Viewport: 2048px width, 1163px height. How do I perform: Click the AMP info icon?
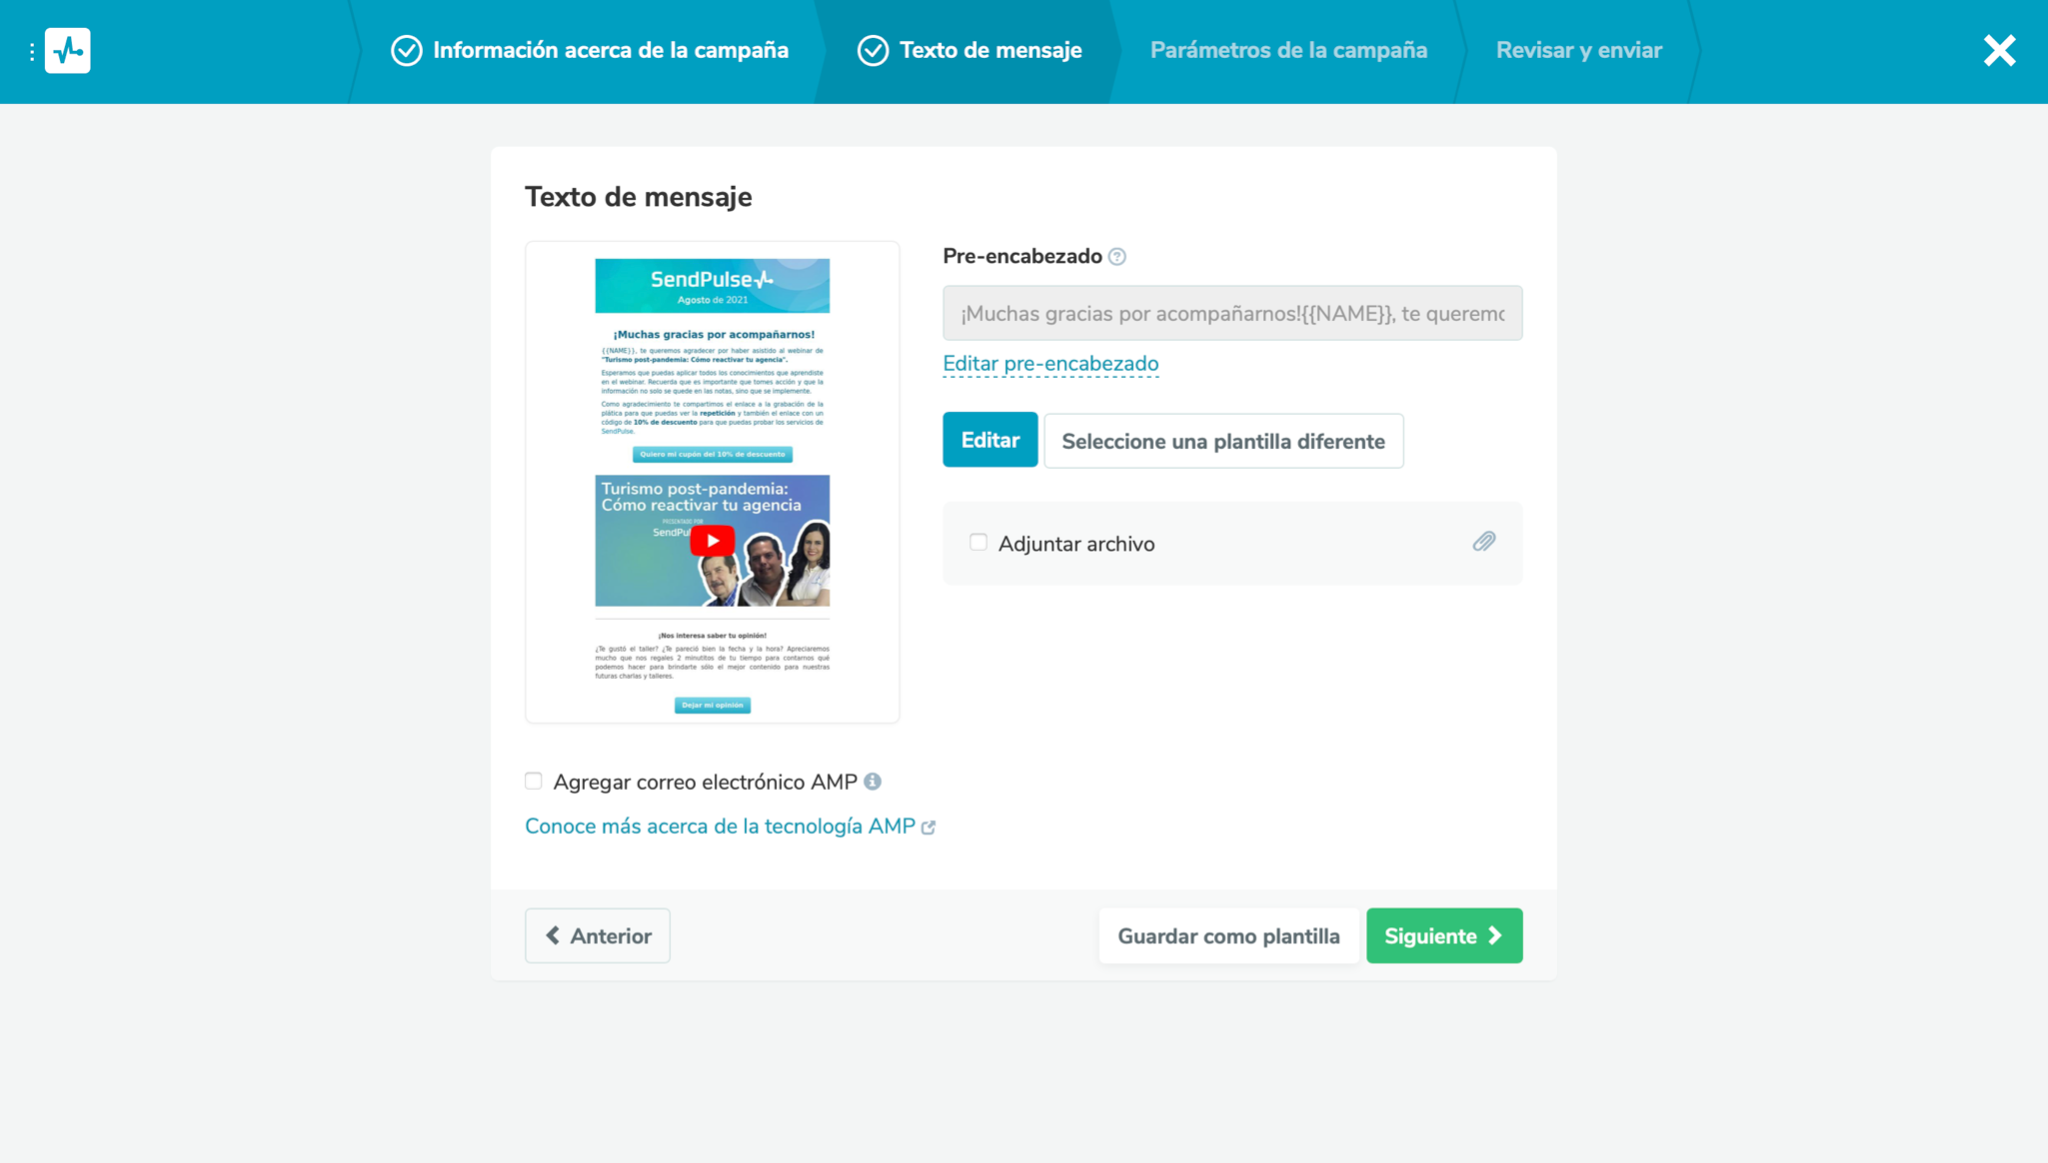872,782
